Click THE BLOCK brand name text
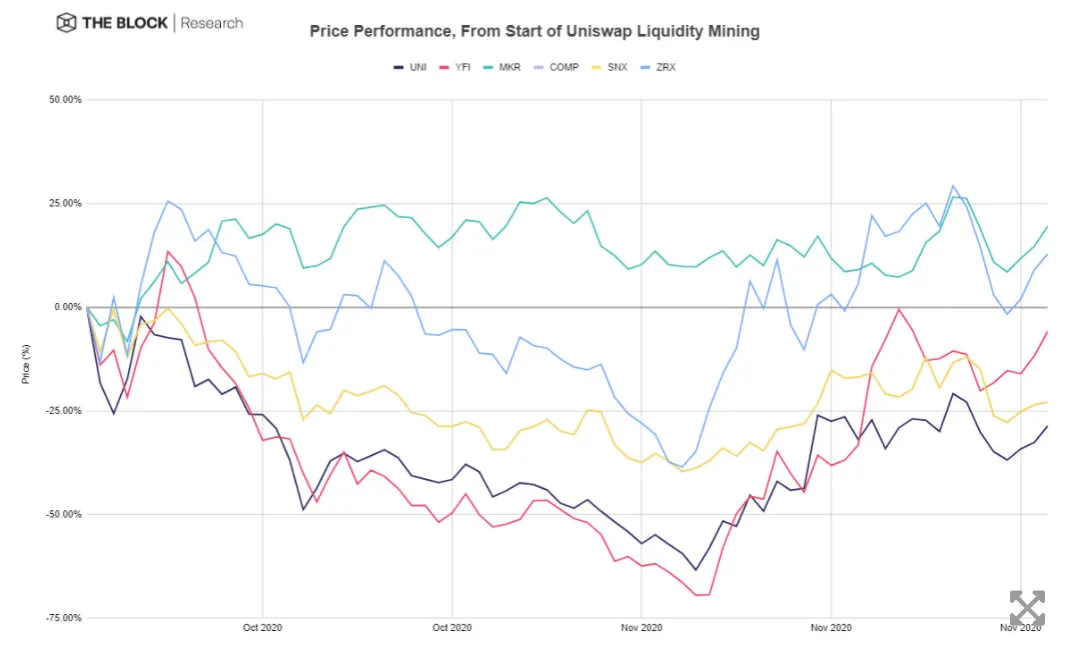The width and height of the screenshot is (1074, 652). pos(125,23)
